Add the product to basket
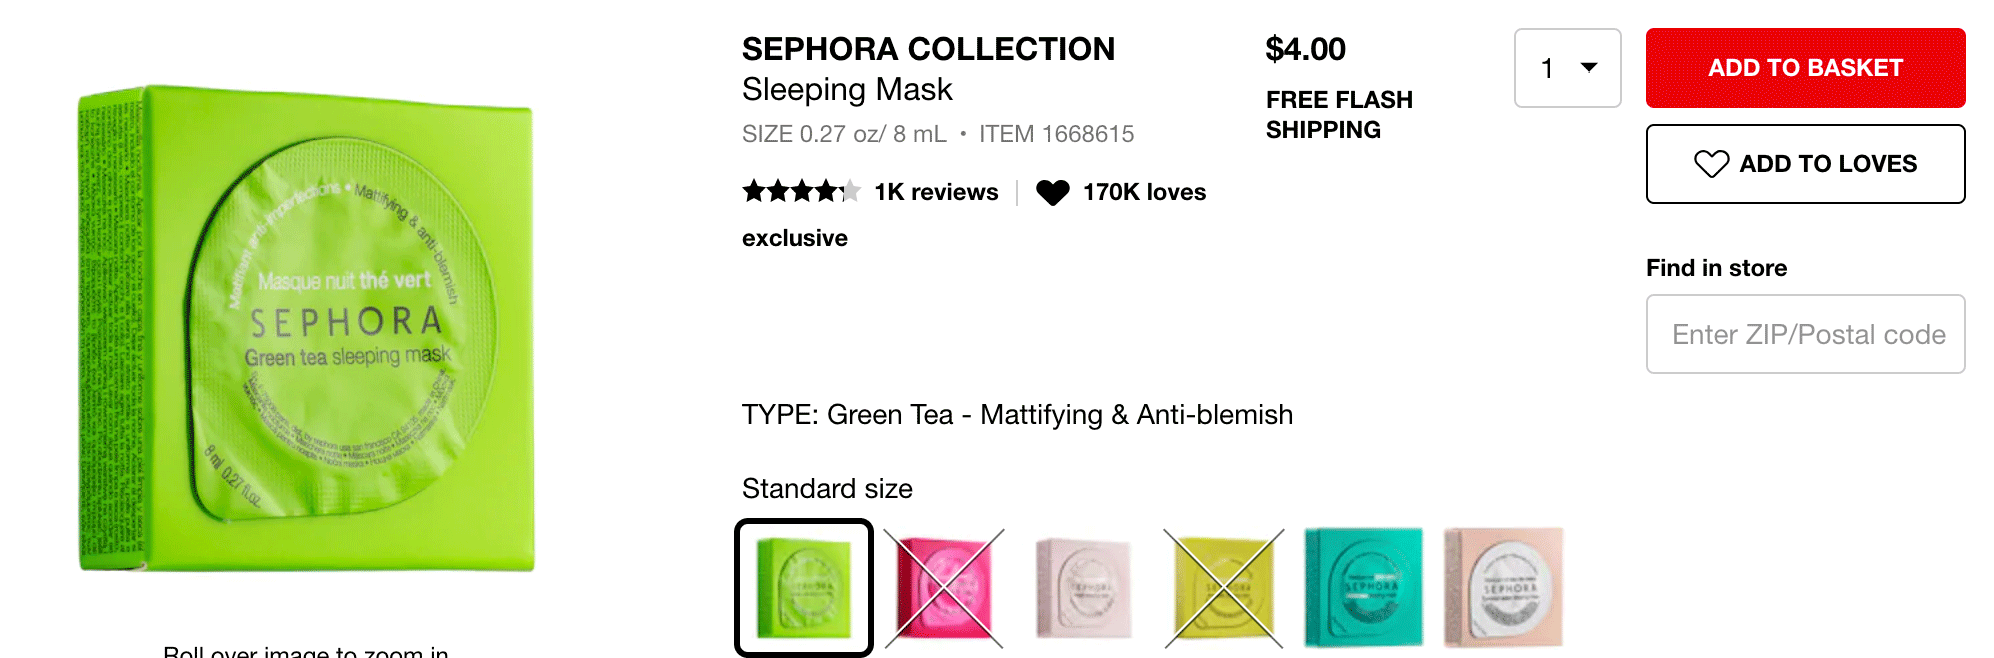Viewport: 1994px width, 658px height. (x=1806, y=68)
